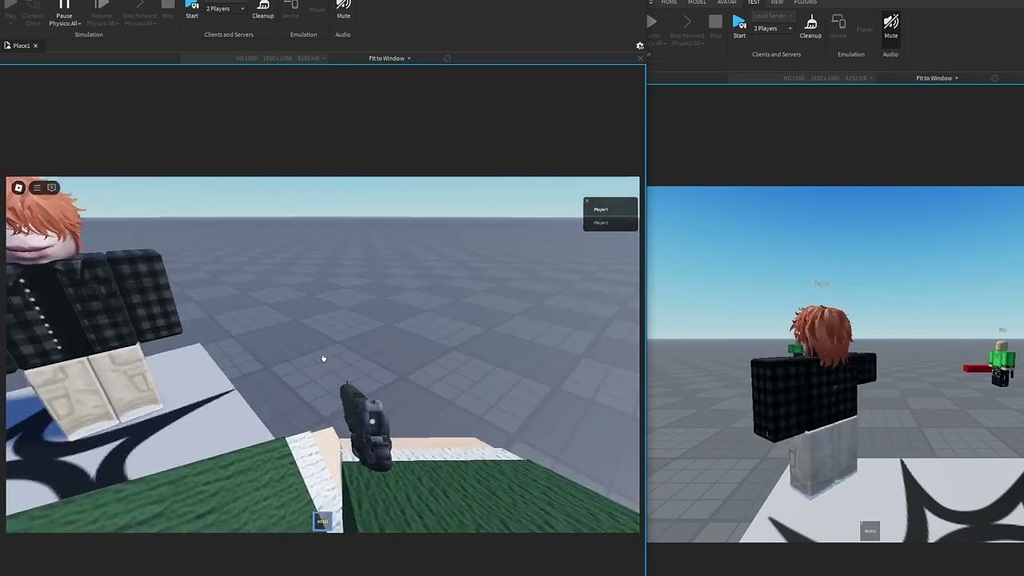
Task: Click the Stop icon in the Simulation group
Action: (168, 10)
